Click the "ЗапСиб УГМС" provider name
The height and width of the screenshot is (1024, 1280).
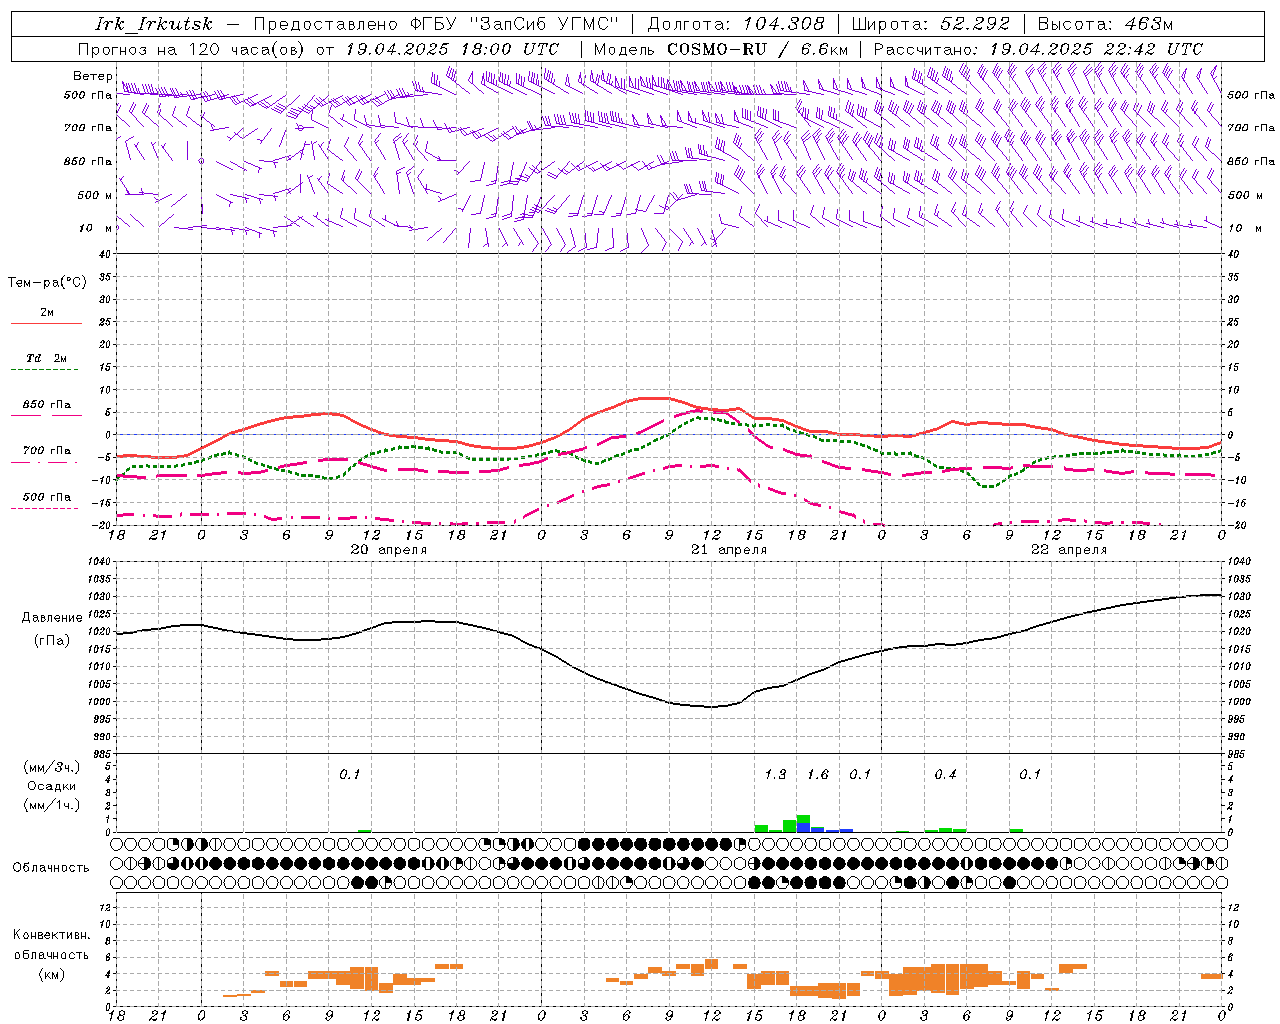(x=544, y=24)
